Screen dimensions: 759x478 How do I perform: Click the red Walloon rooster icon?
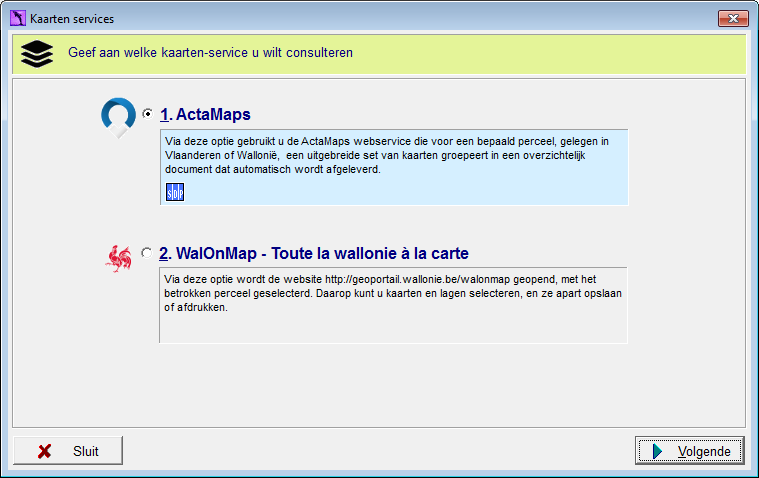pos(119,259)
